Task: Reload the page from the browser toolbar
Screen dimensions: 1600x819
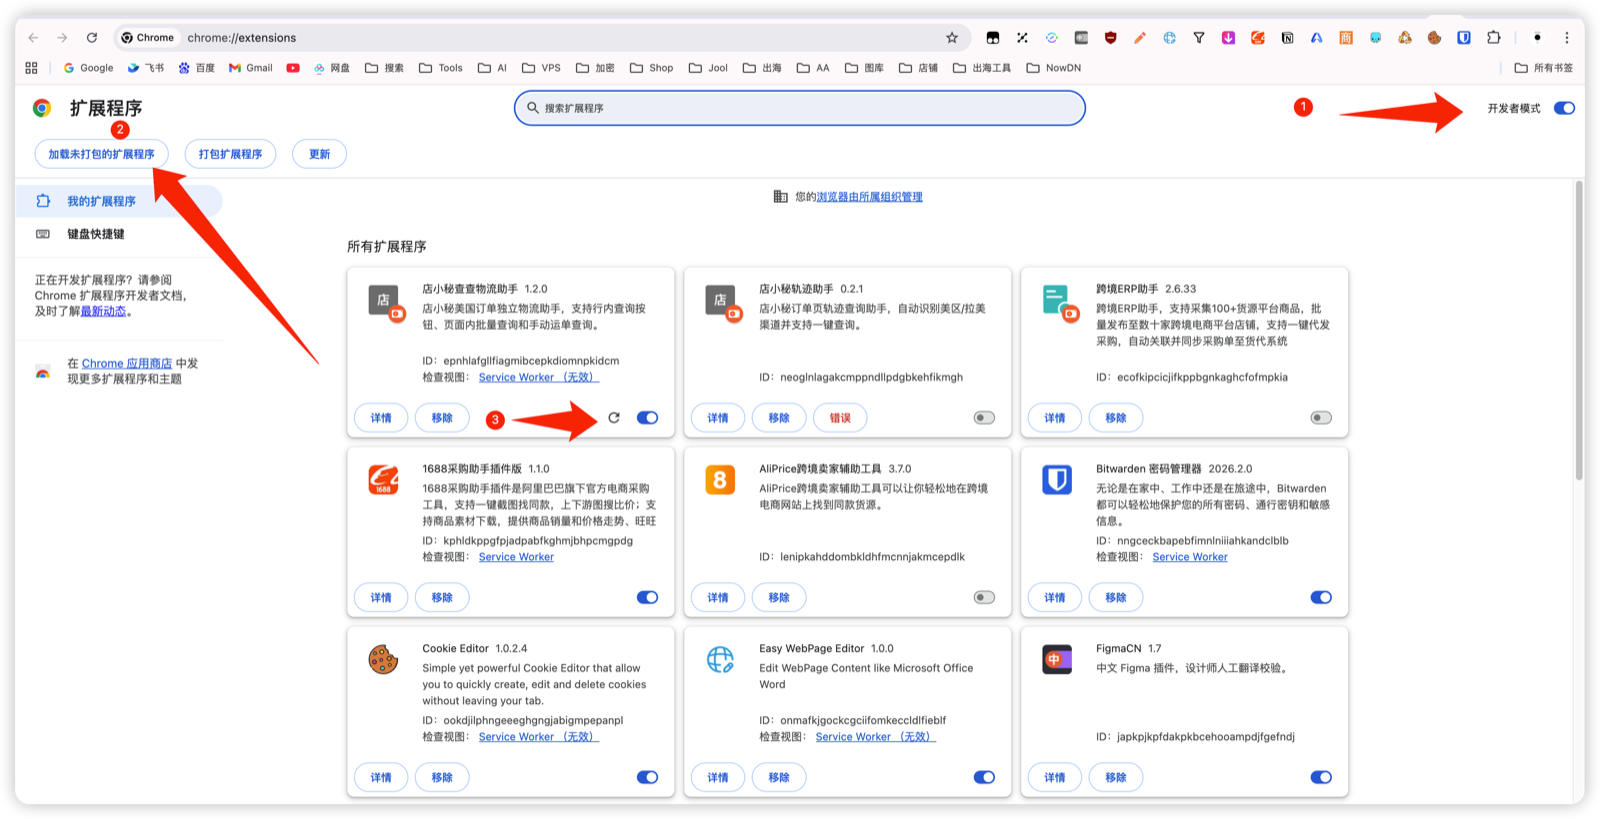Action: pyautogui.click(x=92, y=38)
